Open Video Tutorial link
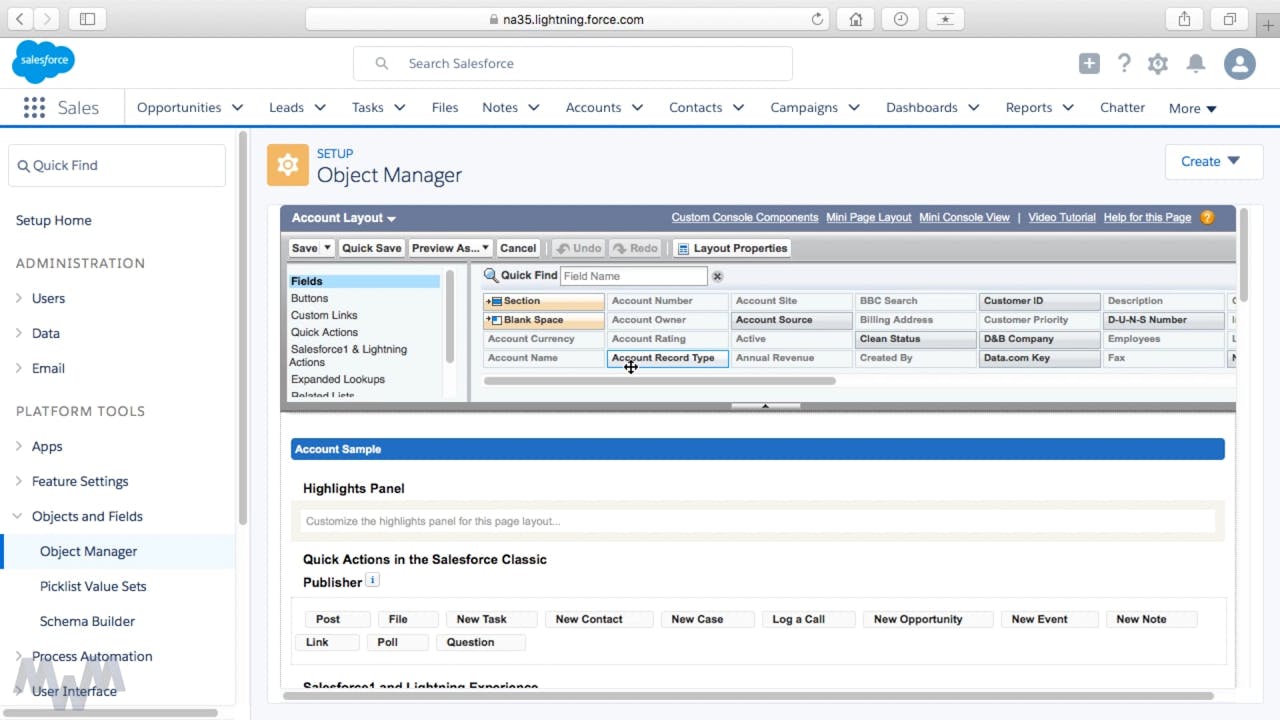The height and width of the screenshot is (720, 1280). [x=1062, y=217]
